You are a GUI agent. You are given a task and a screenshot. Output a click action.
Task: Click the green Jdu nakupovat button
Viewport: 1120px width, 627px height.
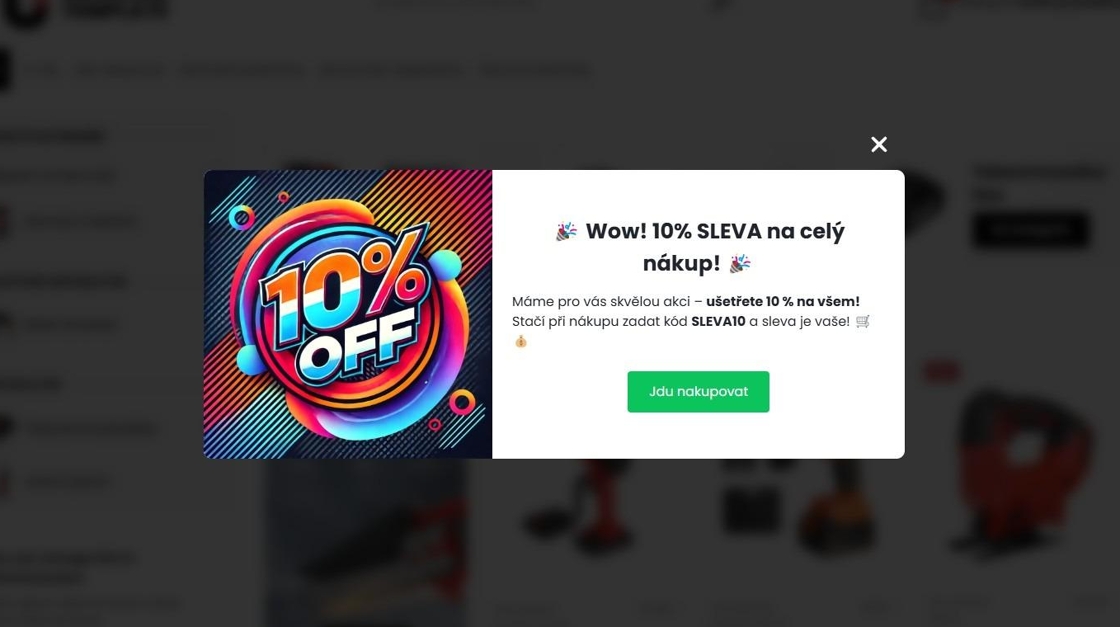tap(698, 391)
